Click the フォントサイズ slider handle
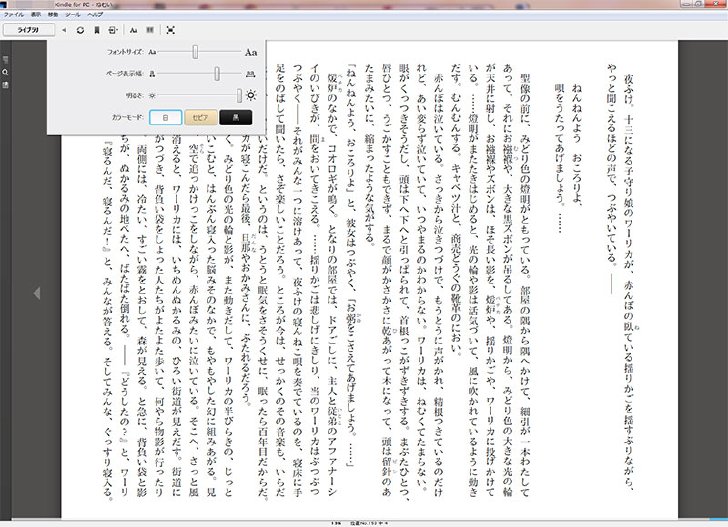 click(195, 52)
